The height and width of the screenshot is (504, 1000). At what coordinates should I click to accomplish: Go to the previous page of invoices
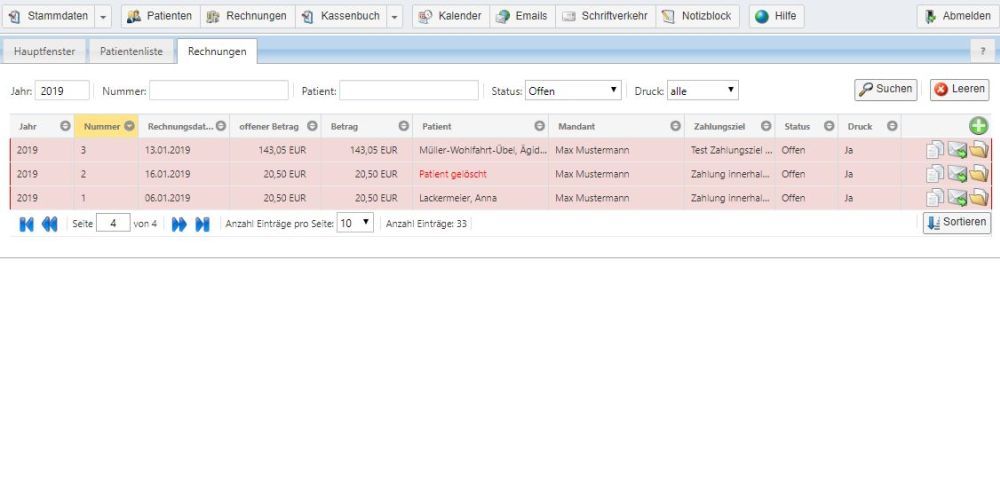pos(49,224)
